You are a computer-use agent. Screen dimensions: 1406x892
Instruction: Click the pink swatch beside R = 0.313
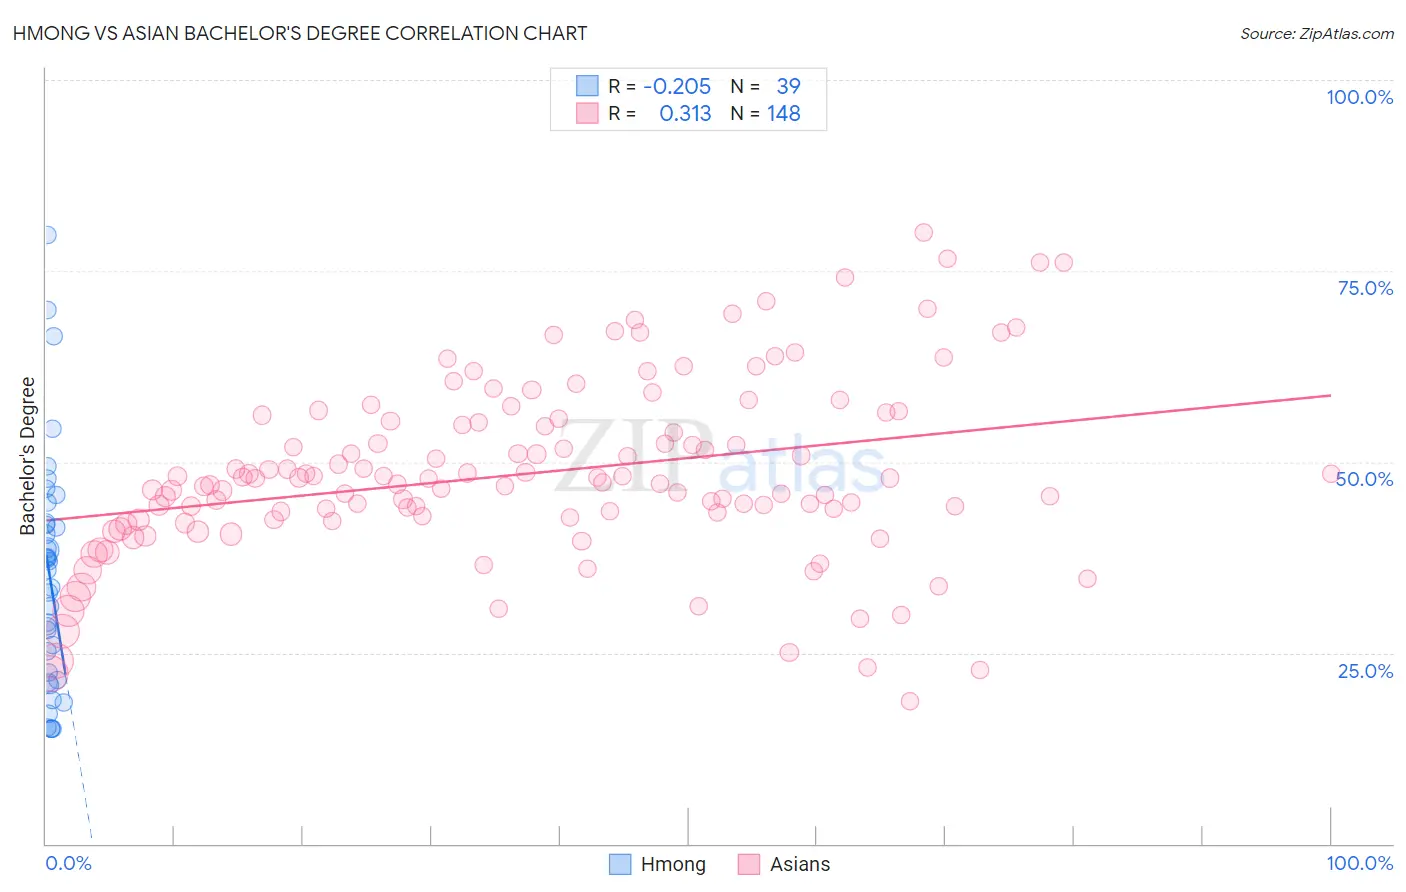(587, 113)
